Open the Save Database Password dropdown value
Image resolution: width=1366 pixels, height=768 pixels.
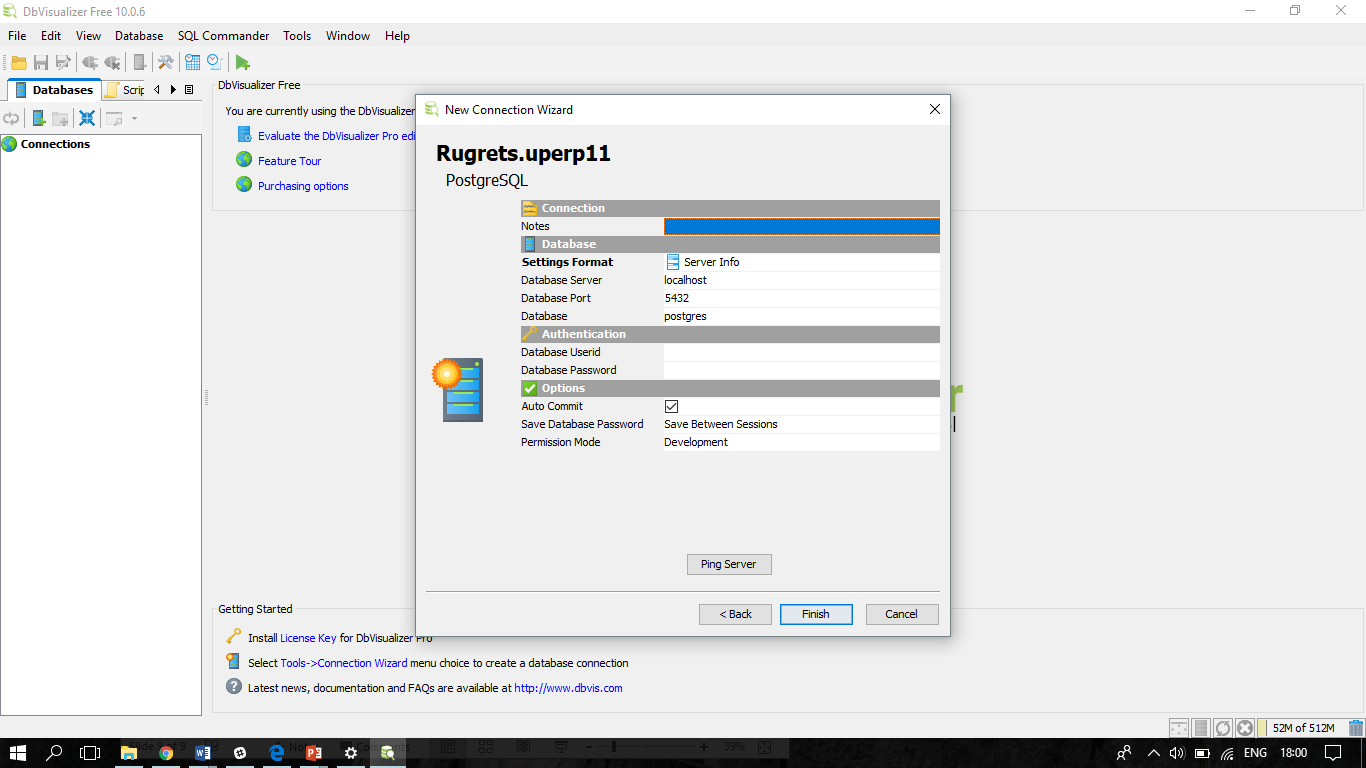pos(802,424)
